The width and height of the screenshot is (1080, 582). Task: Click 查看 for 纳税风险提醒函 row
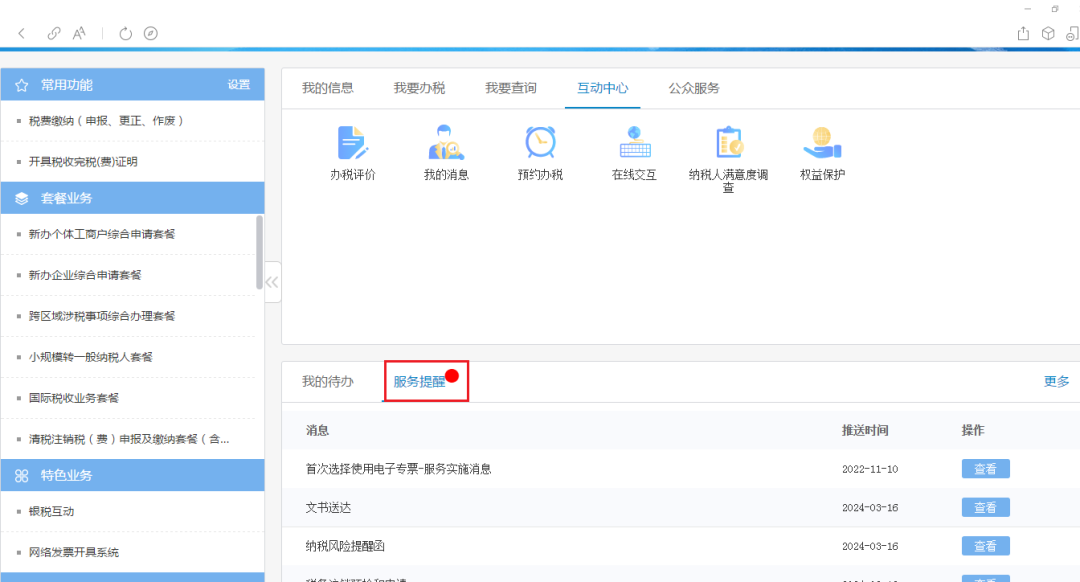[x=985, y=546]
